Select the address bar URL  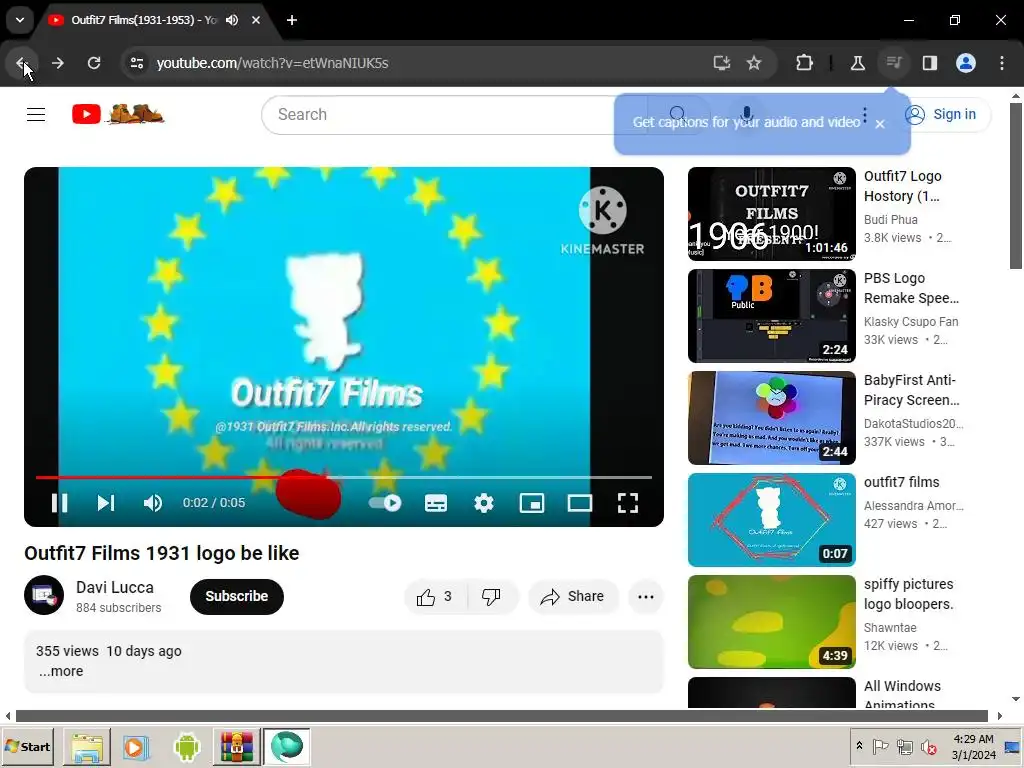click(x=272, y=63)
